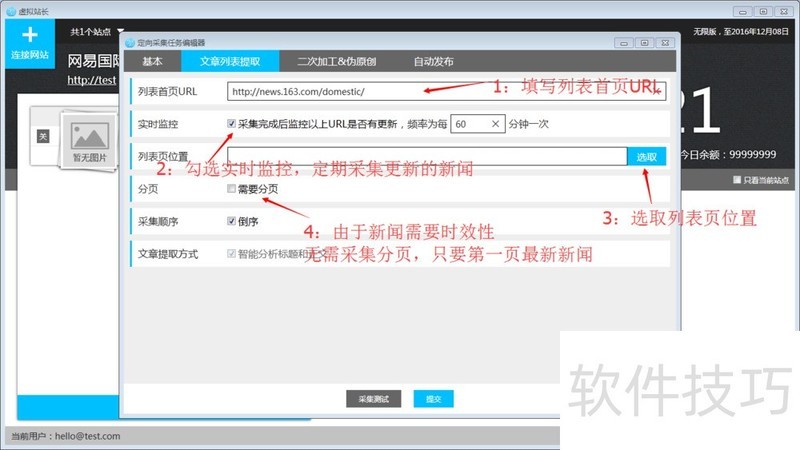Click the 虚拟站长 app icon in titlebar
Image resolution: width=800 pixels, height=450 pixels.
coord(11,11)
